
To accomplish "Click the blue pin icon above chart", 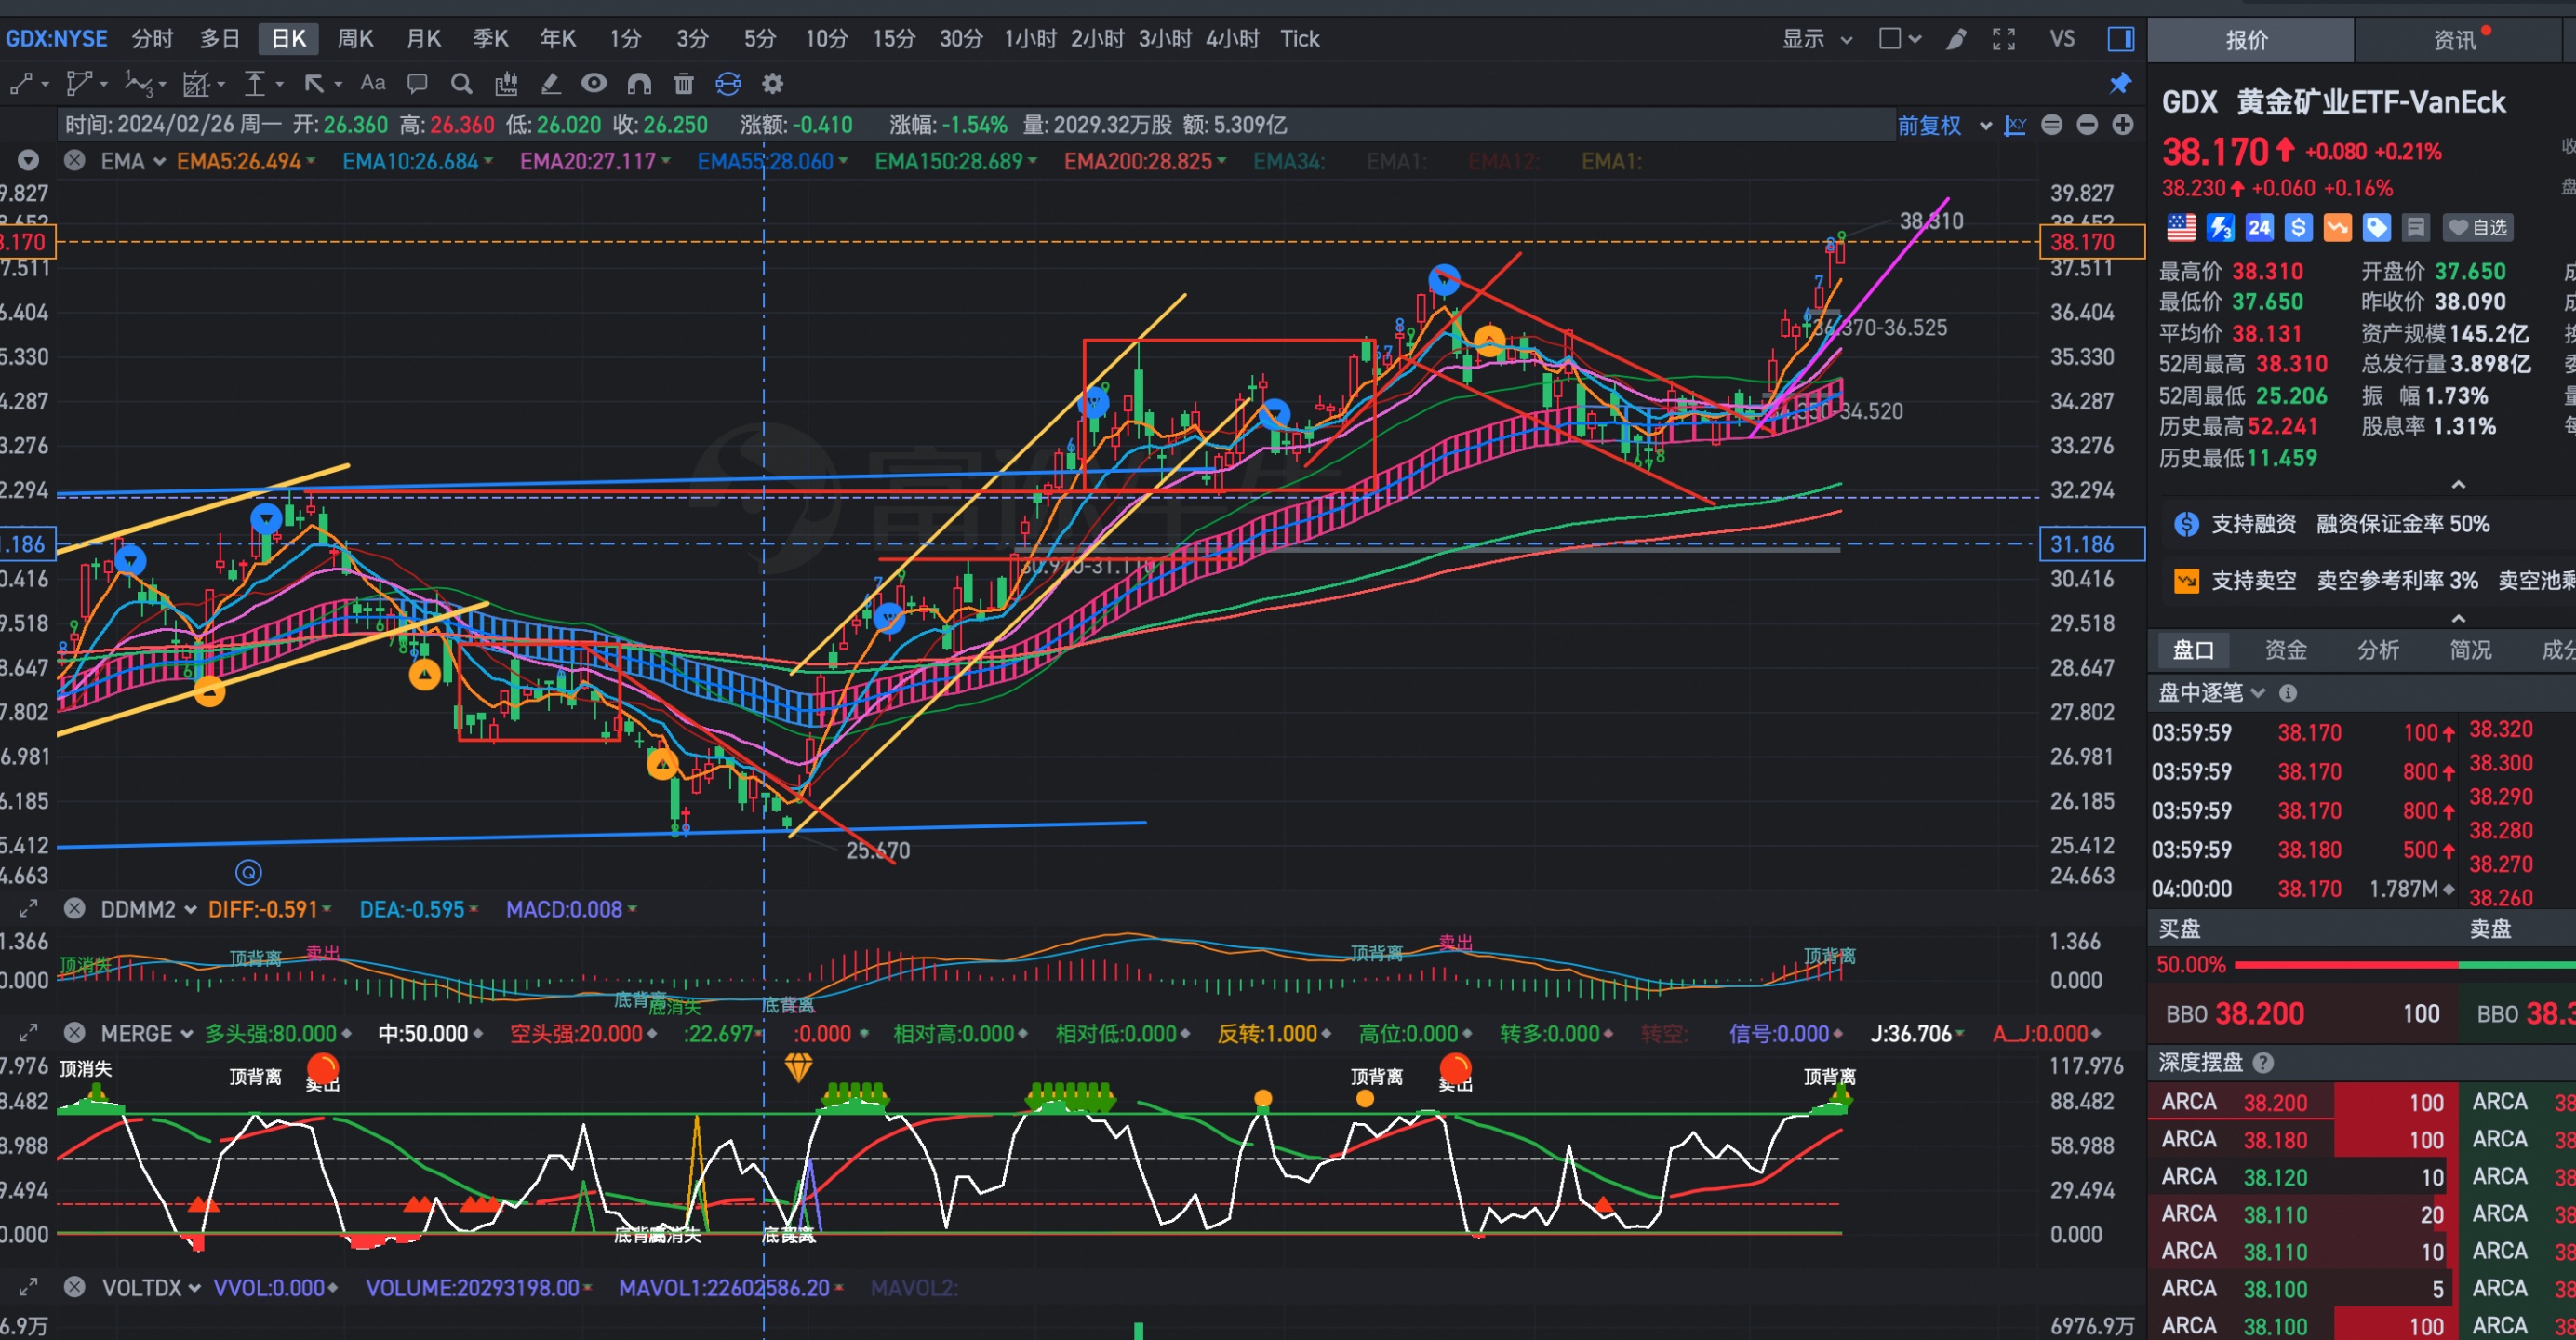I will point(2120,84).
